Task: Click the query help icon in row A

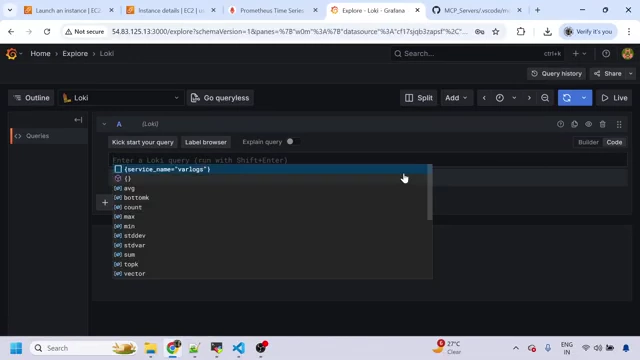Action: coord(560,124)
